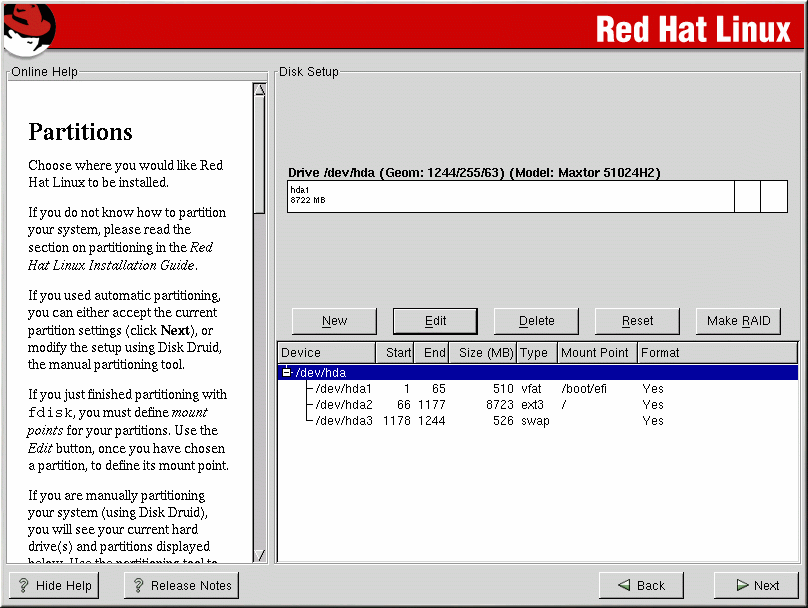Reset the partition table changes
808x608 pixels.
[637, 321]
